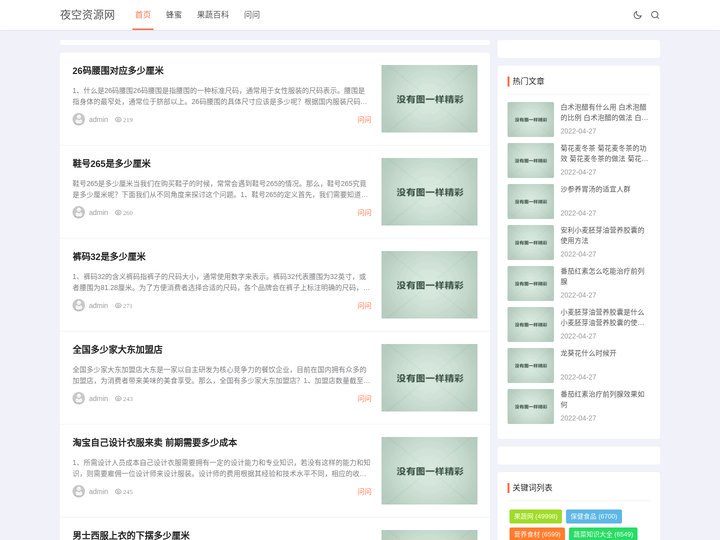Open the 蜂蜜 navigation tab
This screenshot has height=540, width=720.
(174, 15)
